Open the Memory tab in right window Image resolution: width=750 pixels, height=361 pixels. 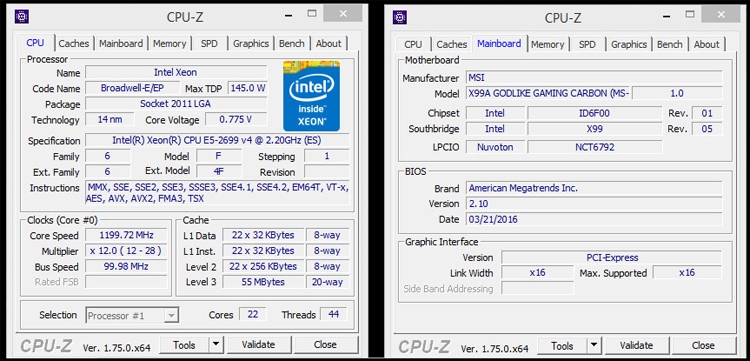pyautogui.click(x=547, y=44)
